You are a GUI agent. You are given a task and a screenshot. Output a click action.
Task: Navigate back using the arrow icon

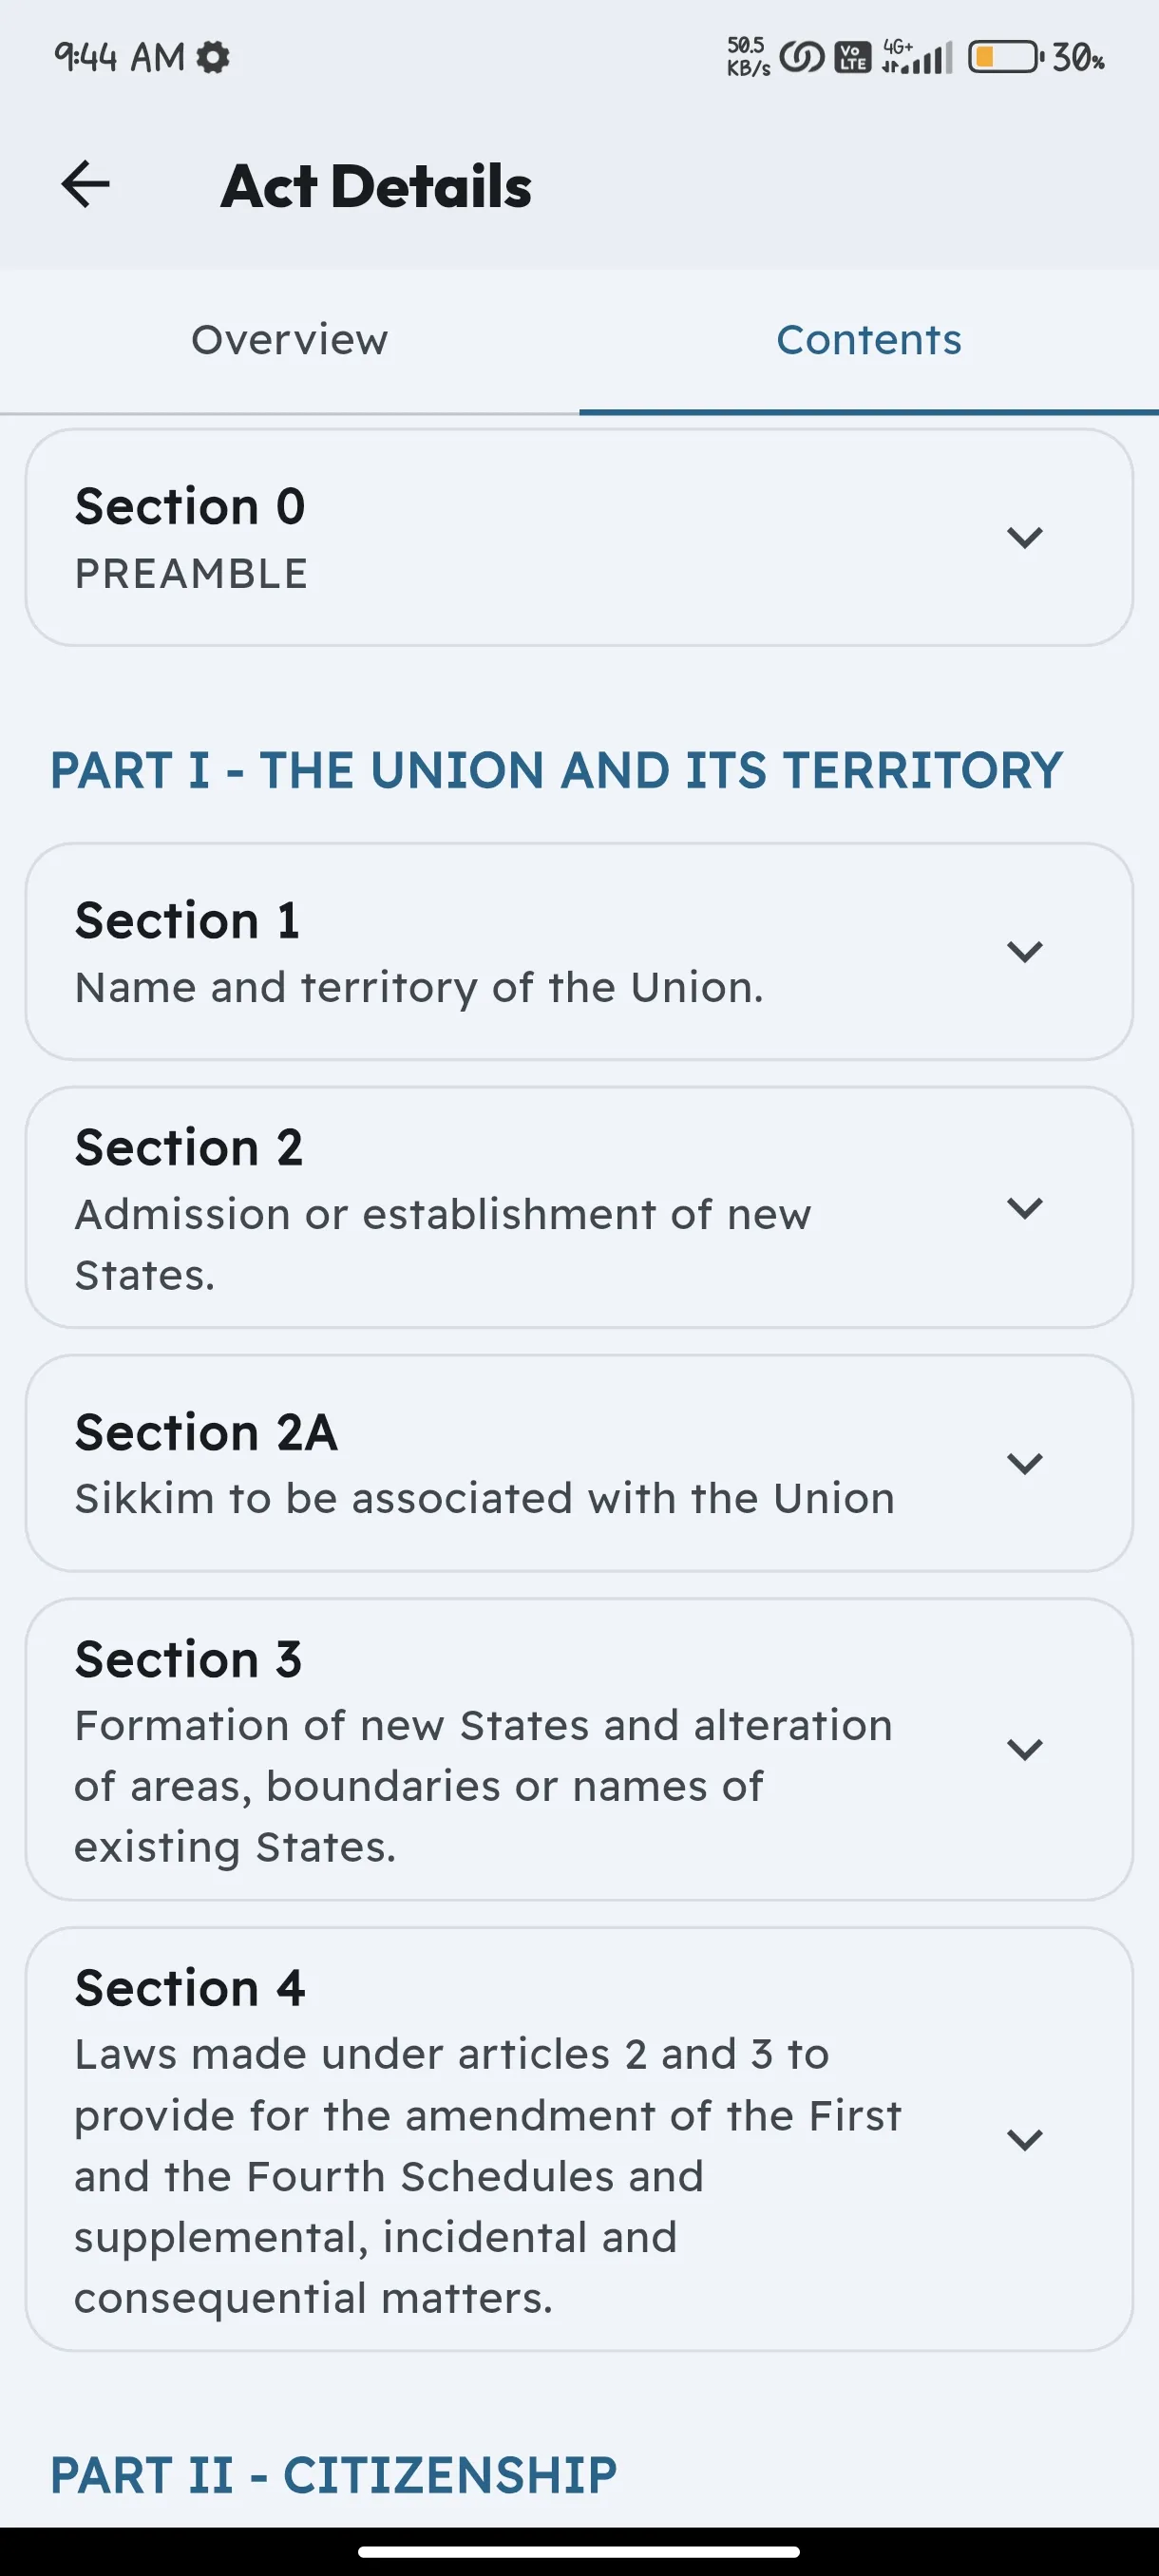(85, 184)
